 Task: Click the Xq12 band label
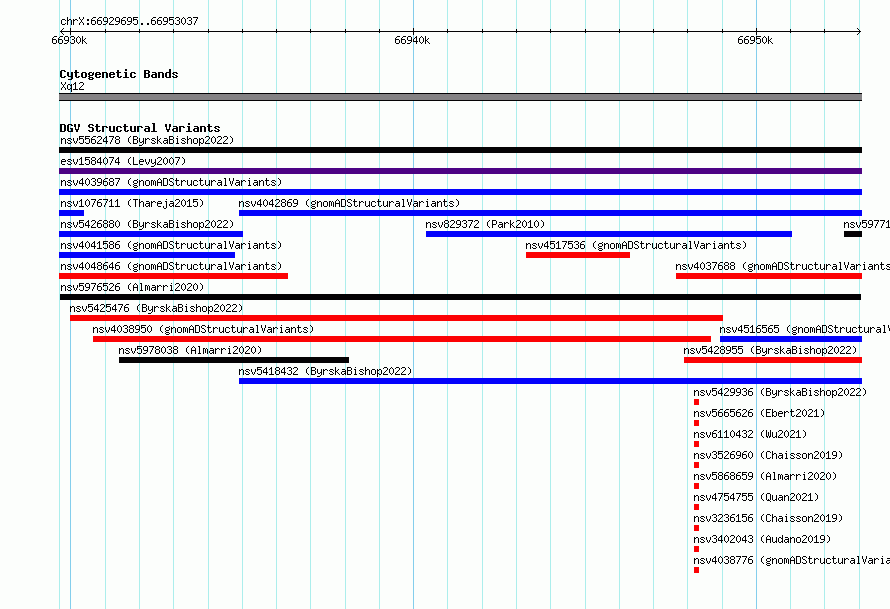(x=72, y=86)
